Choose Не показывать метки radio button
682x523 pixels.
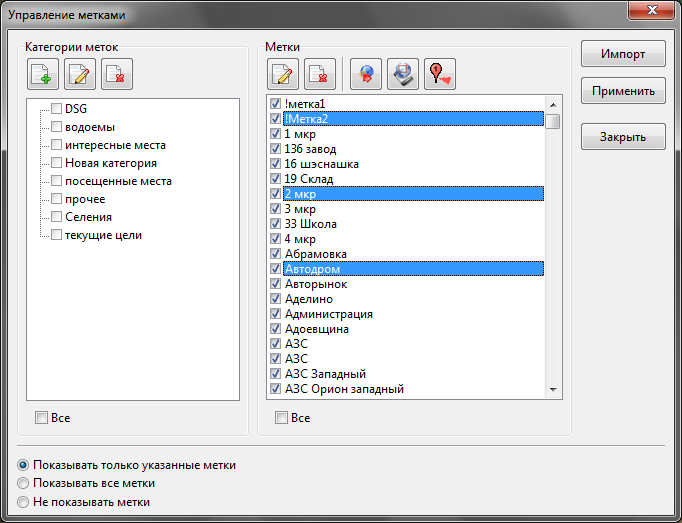point(24,502)
